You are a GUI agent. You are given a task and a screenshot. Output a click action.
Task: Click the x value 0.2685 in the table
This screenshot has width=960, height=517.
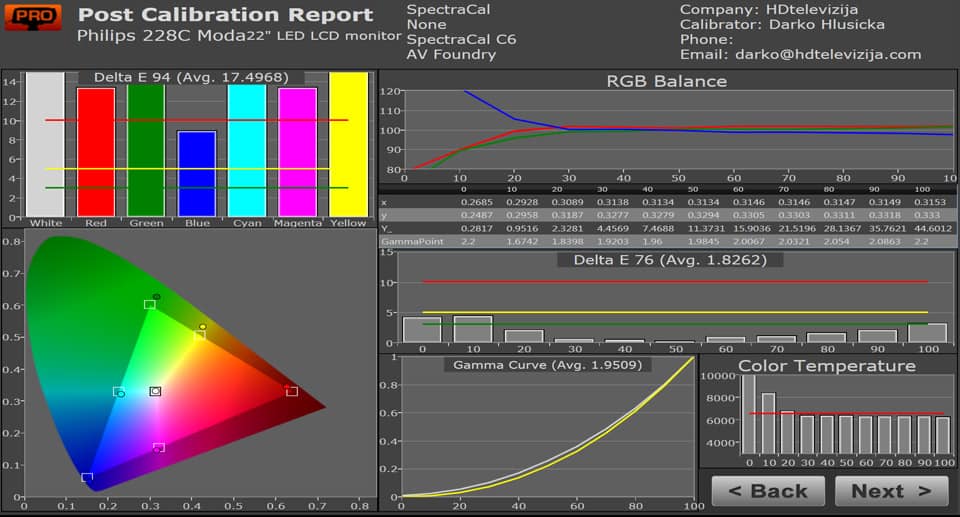tap(476, 202)
